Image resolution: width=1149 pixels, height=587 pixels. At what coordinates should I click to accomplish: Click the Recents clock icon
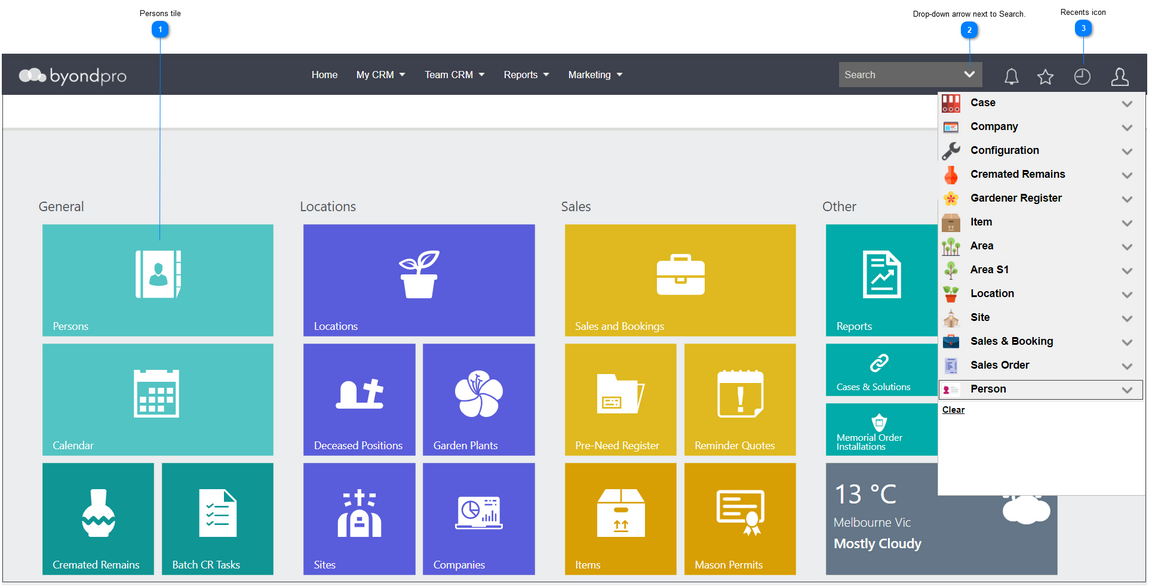1082,76
